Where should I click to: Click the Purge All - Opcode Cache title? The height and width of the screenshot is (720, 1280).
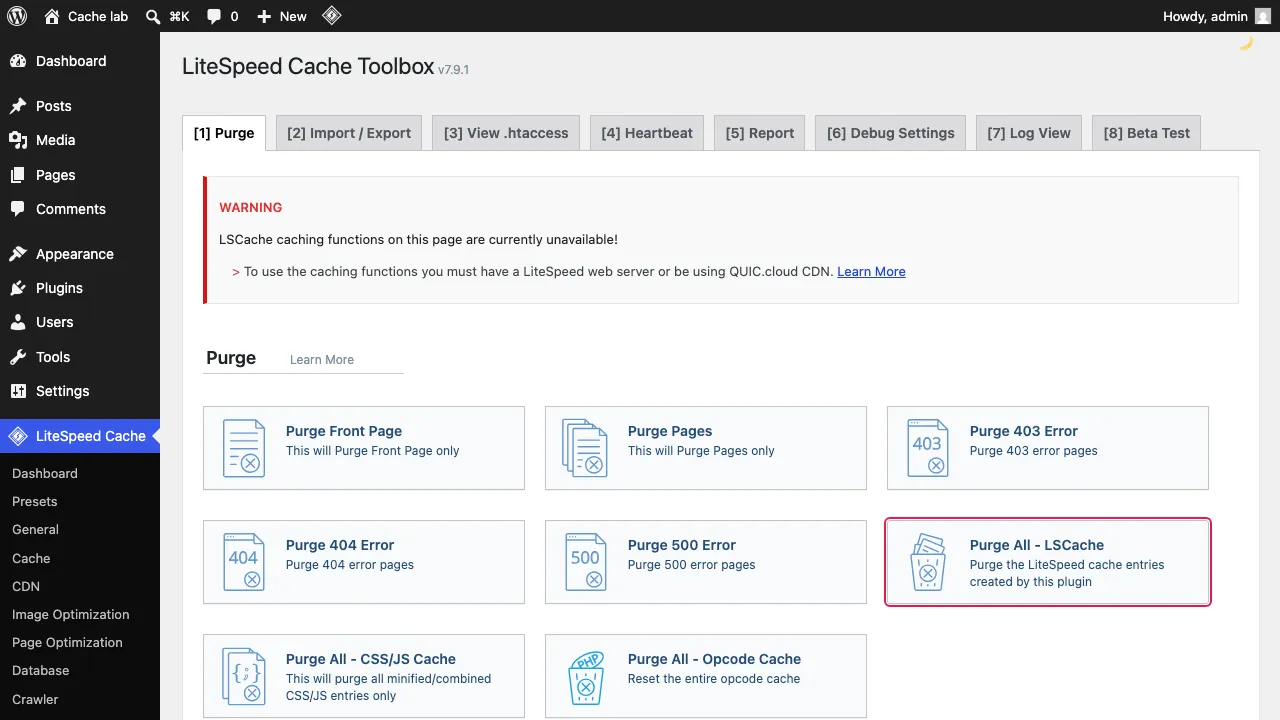[x=714, y=659]
